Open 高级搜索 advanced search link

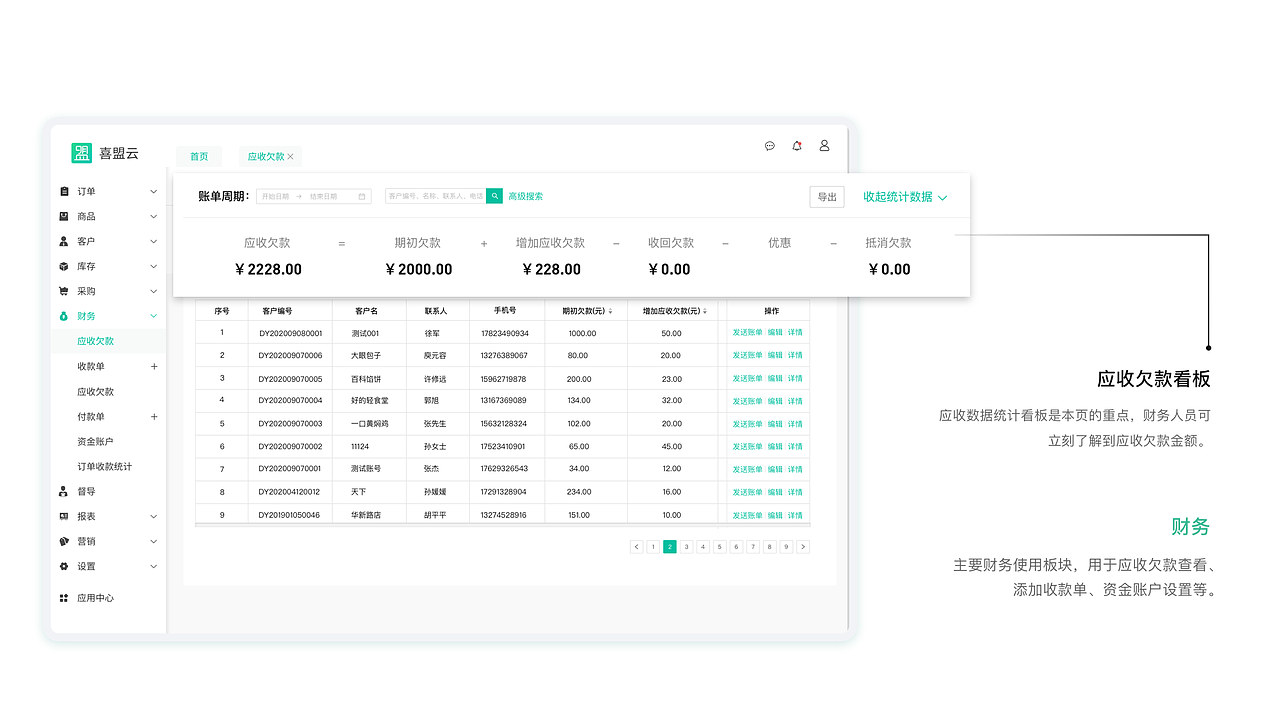coord(526,197)
